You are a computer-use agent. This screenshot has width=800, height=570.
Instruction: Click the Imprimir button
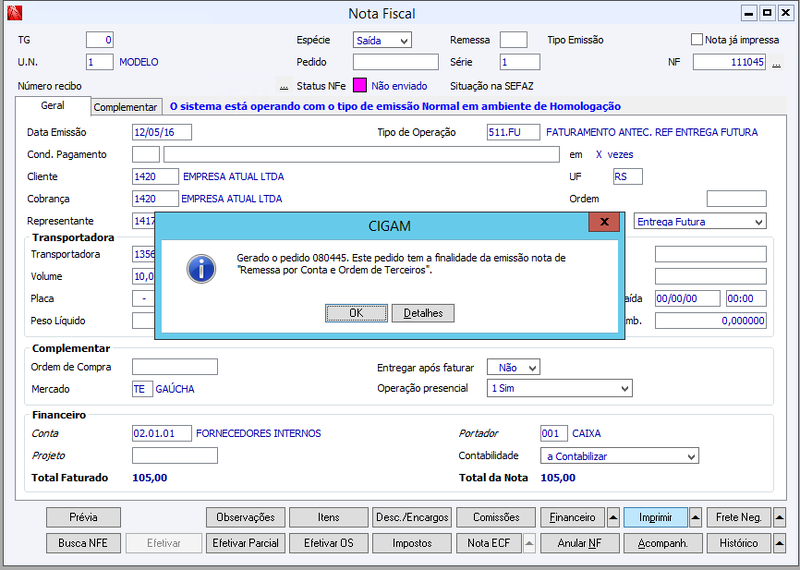(x=656, y=517)
